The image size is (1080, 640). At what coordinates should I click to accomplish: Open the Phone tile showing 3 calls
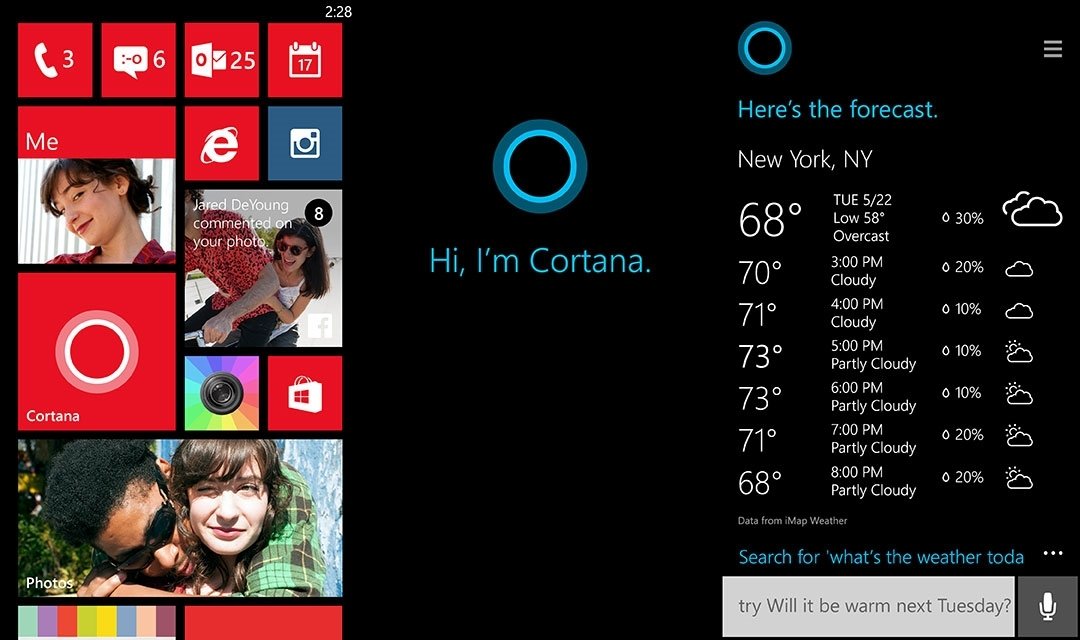coord(55,60)
